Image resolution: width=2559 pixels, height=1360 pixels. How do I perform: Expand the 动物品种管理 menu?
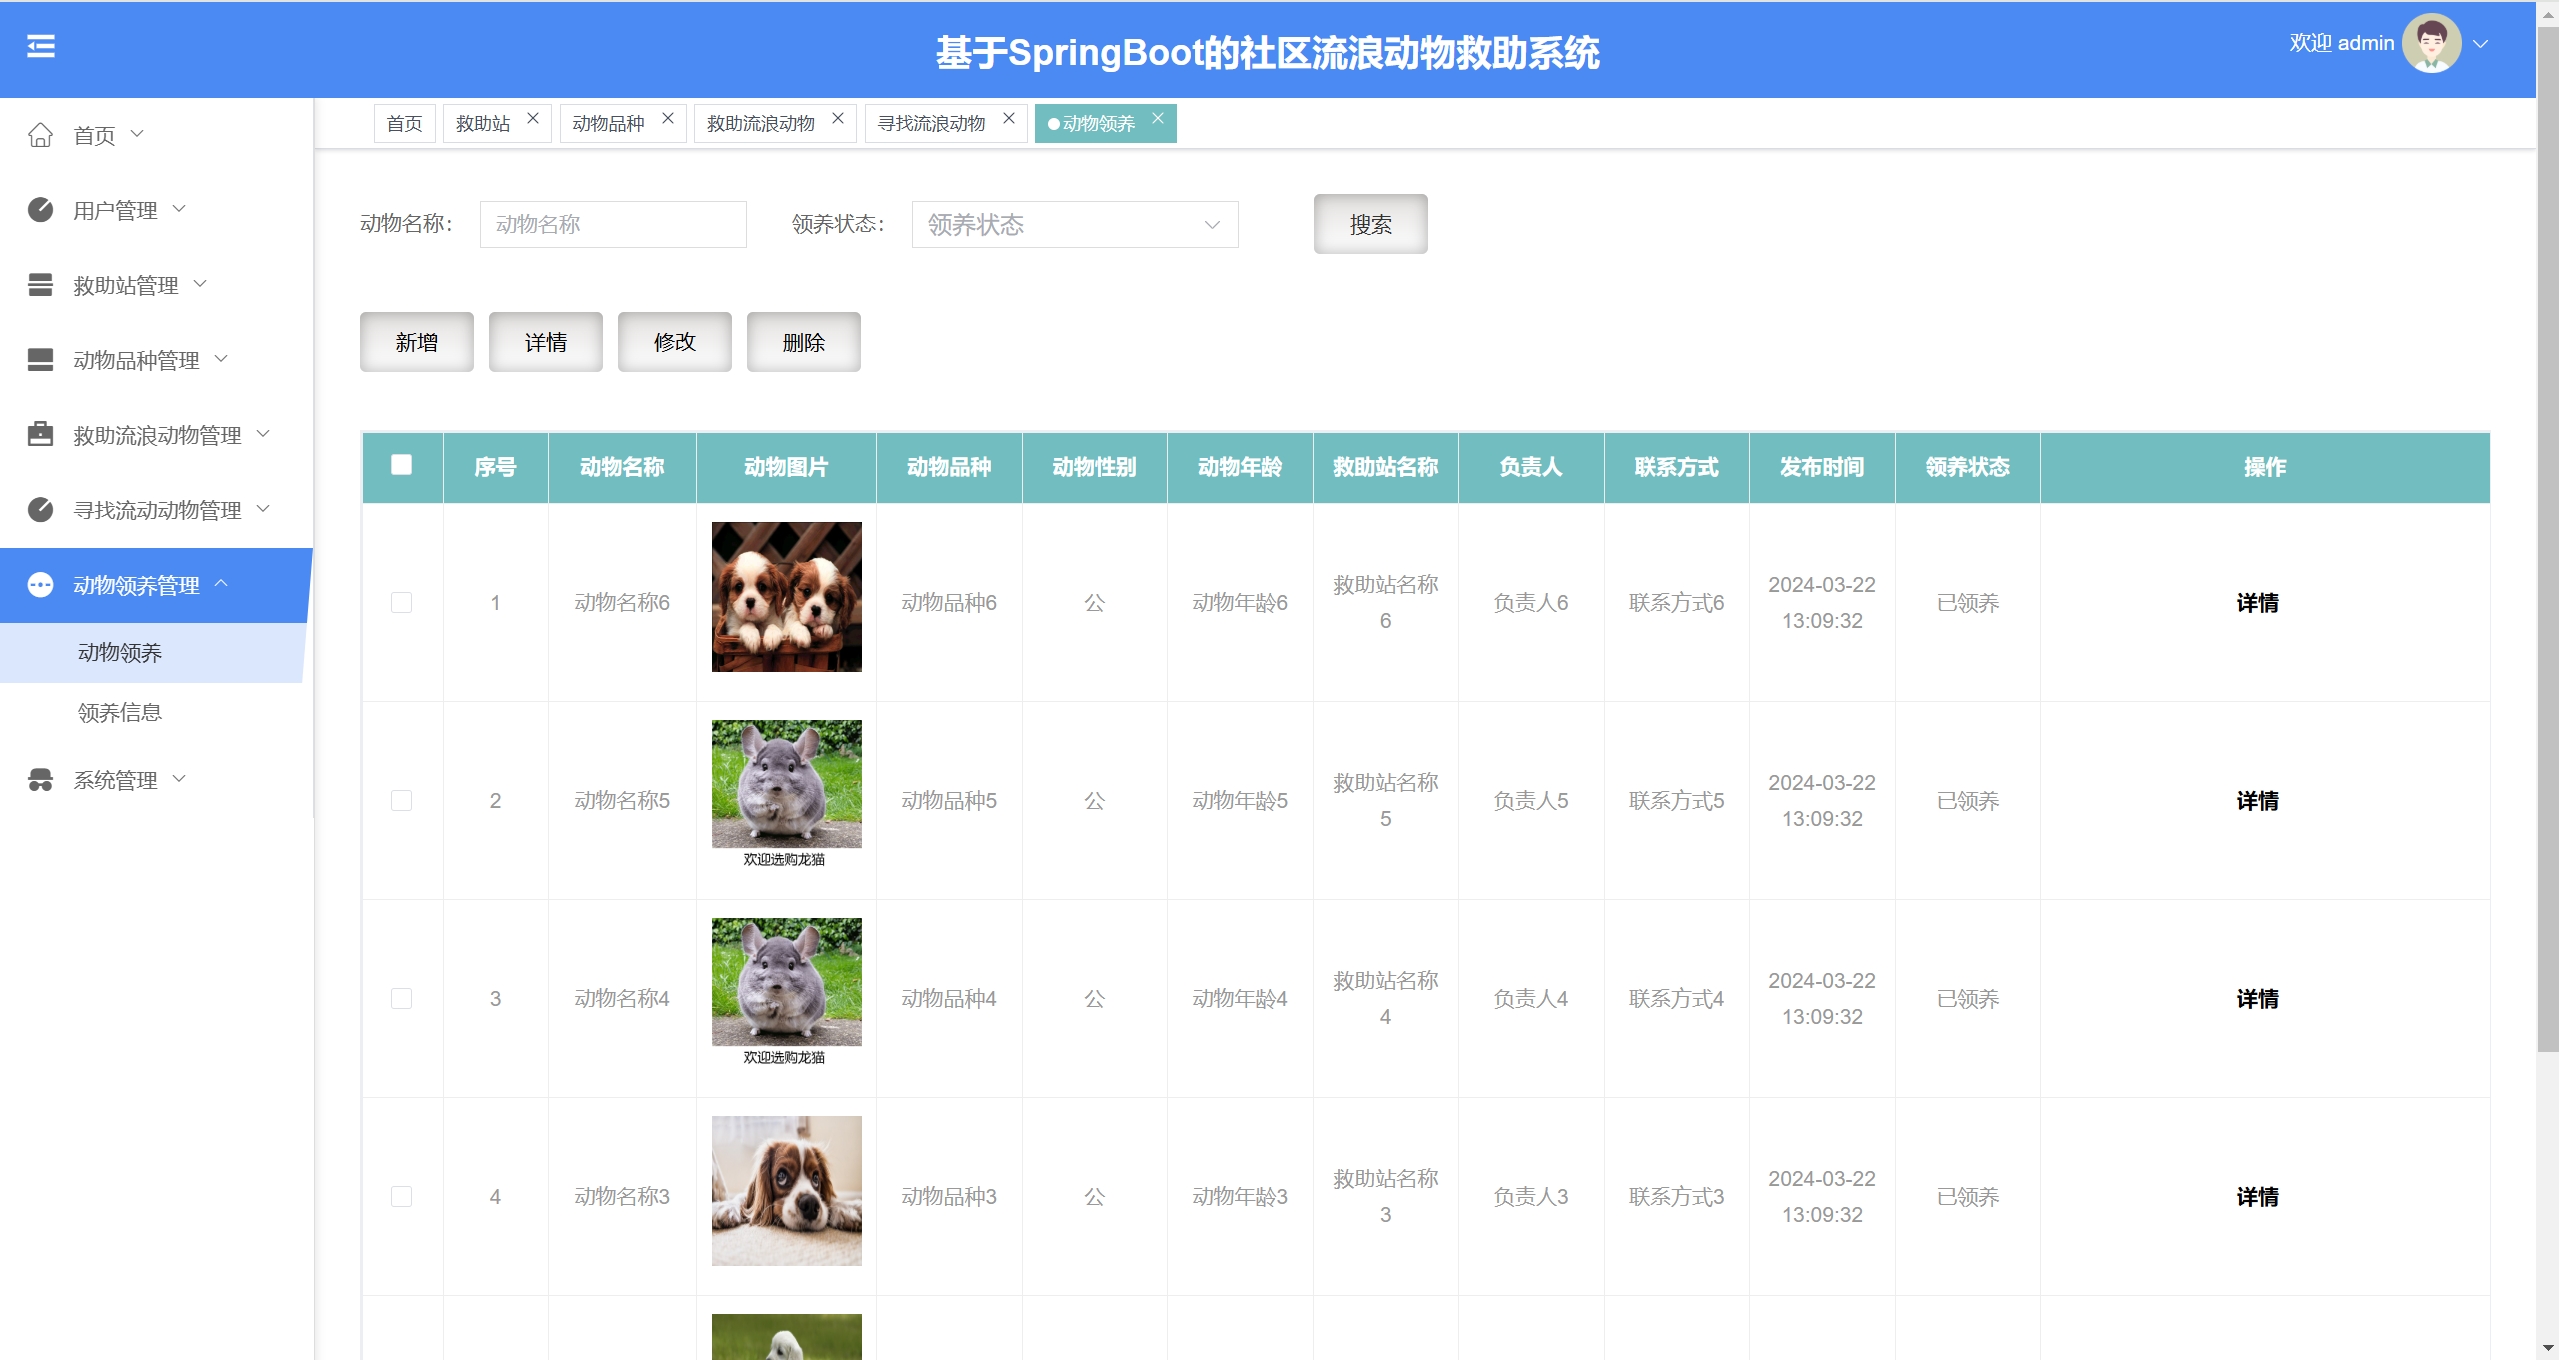pos(222,358)
